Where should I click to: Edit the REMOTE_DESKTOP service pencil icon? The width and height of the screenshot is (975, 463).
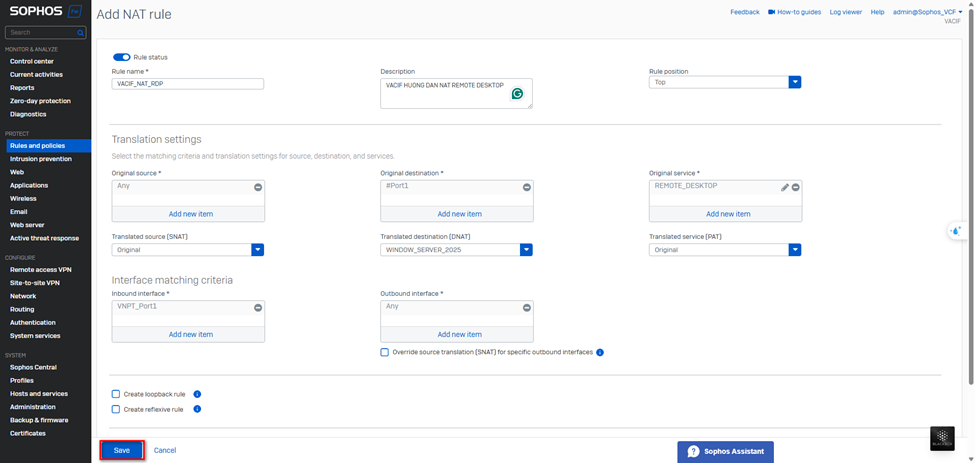point(785,187)
